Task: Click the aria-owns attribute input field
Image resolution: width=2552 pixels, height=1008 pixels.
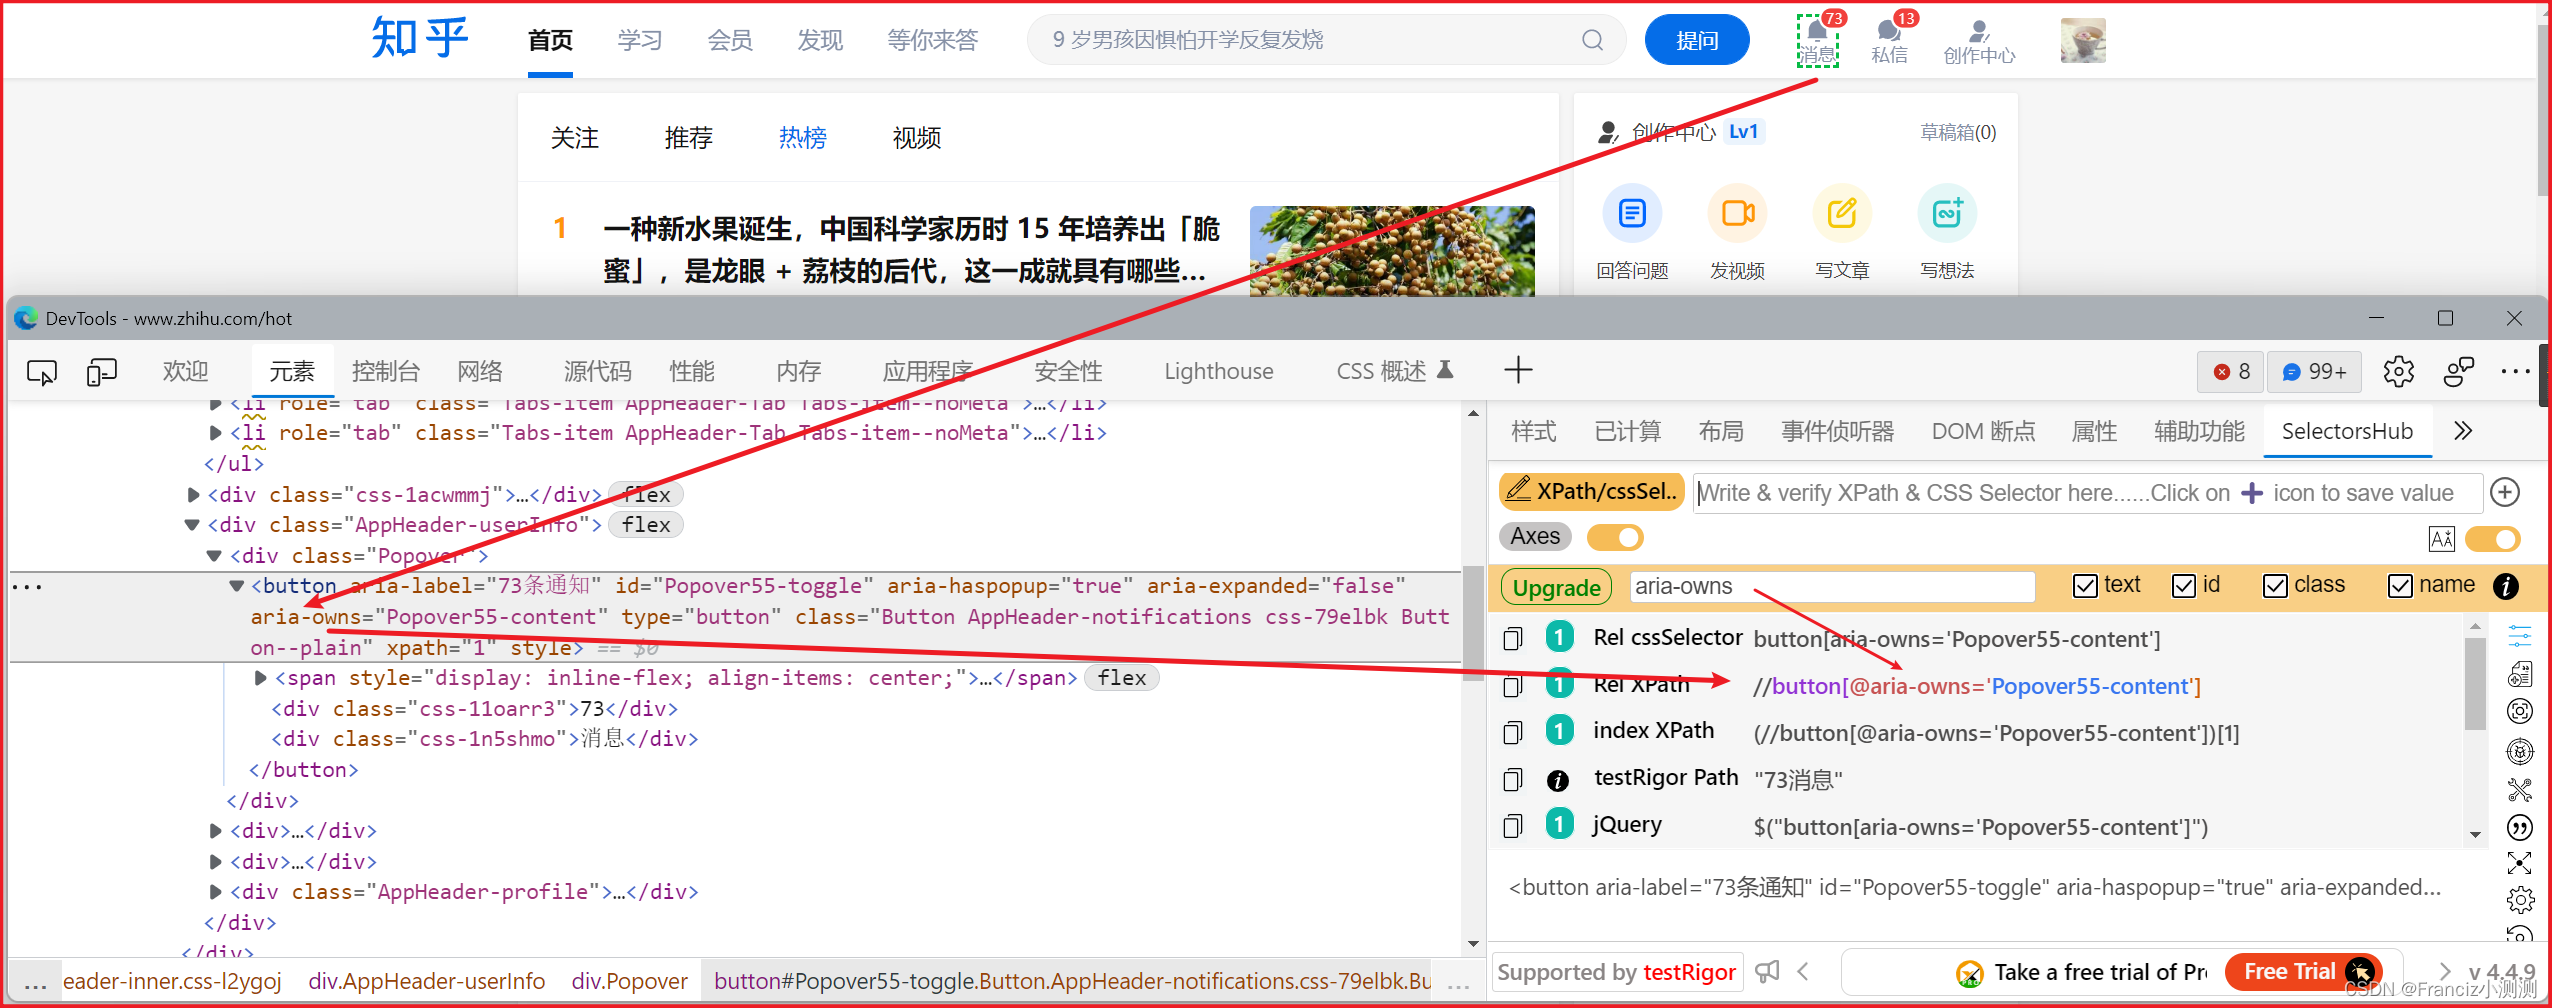Action: [x=1832, y=586]
